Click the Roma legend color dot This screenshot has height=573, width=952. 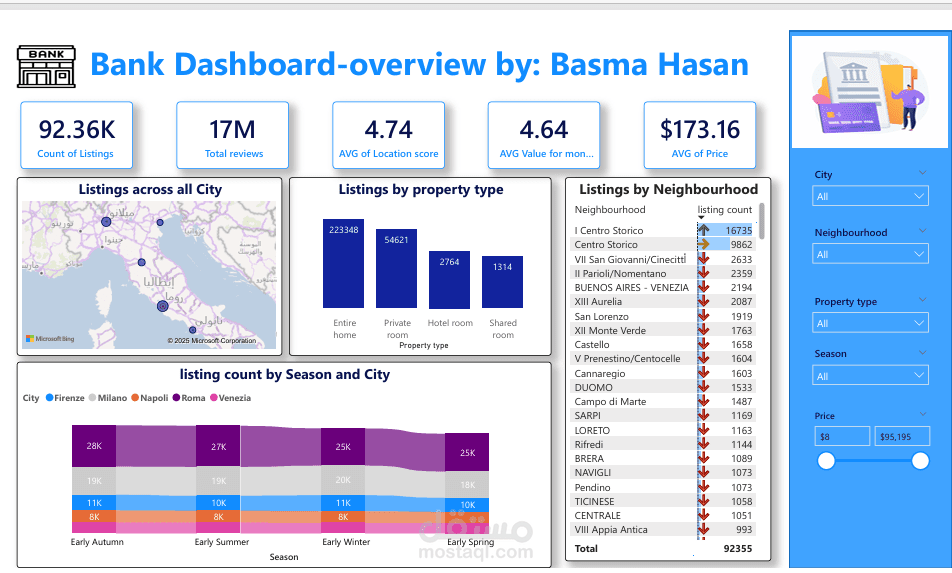click(x=176, y=398)
